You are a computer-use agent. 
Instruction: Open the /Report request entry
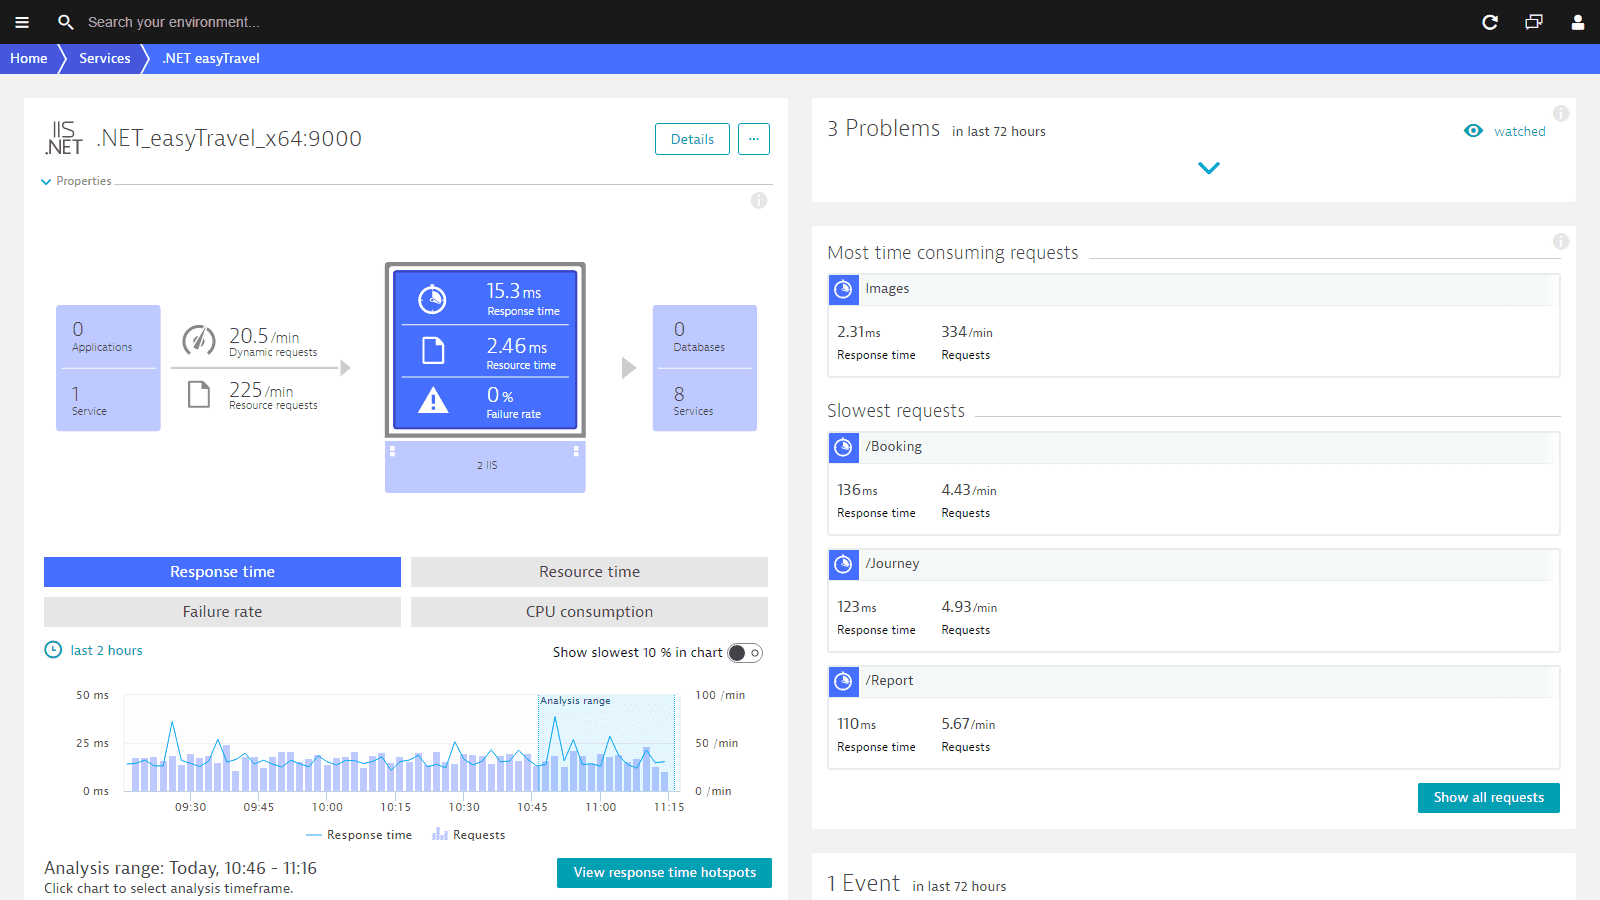click(1194, 718)
